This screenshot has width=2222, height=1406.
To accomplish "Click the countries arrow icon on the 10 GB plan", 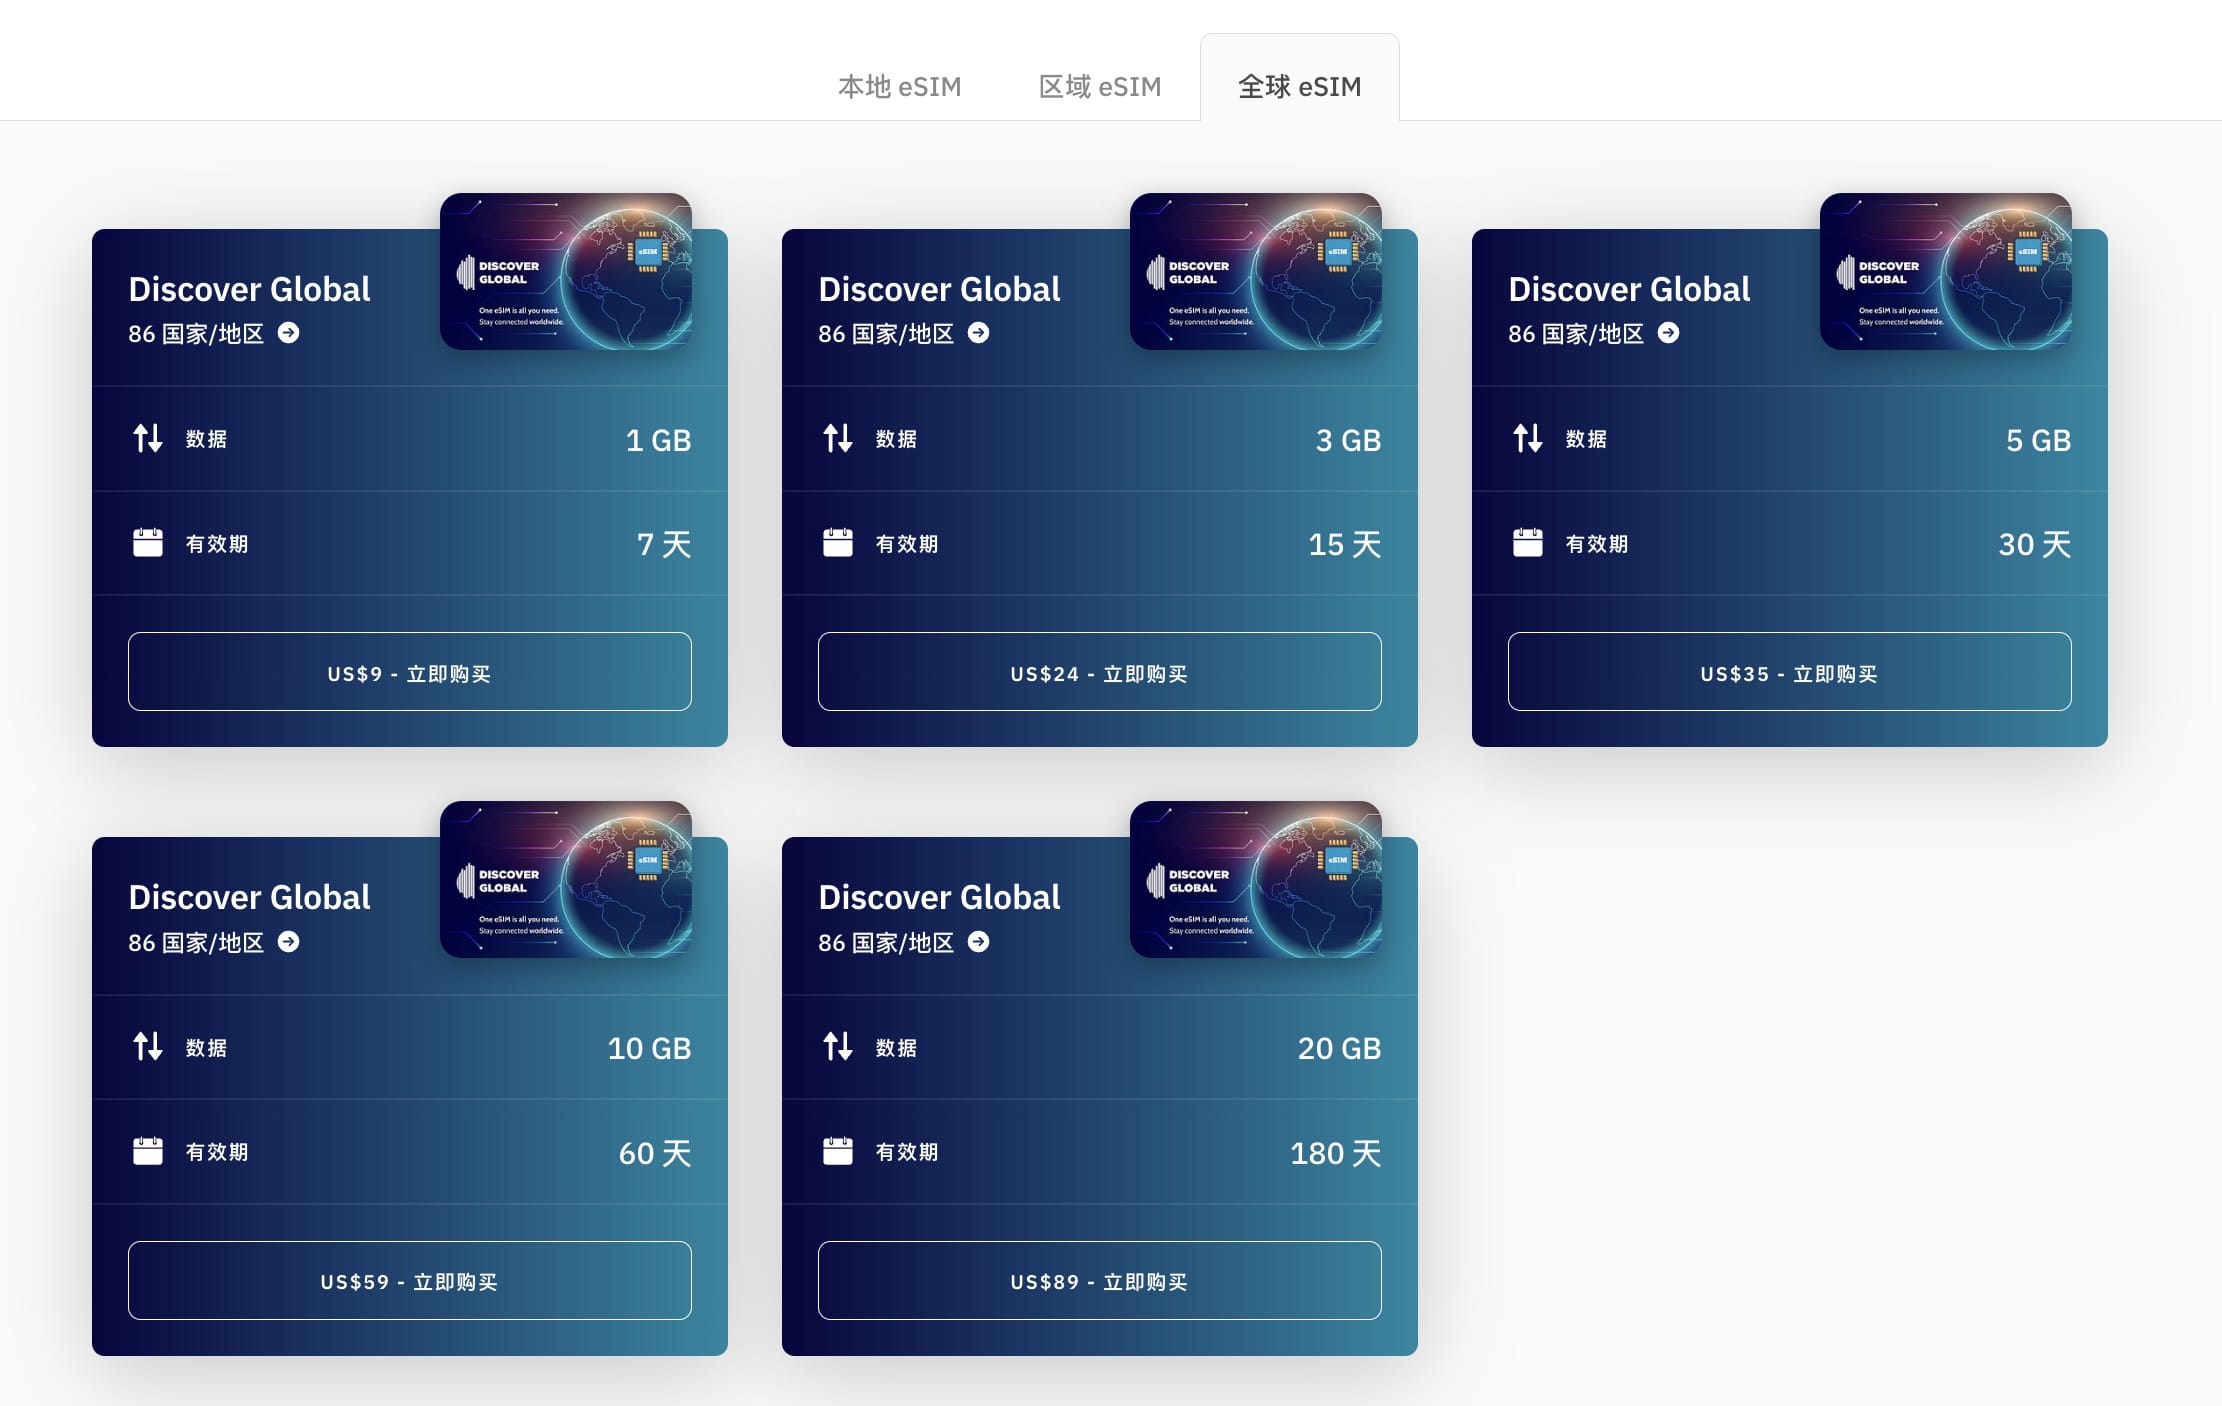I will (288, 941).
